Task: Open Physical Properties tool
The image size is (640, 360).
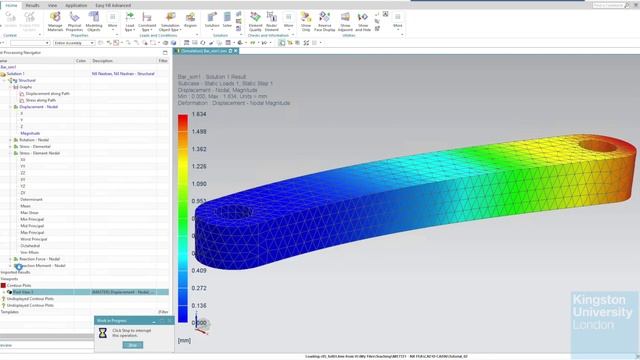Action: point(74,21)
